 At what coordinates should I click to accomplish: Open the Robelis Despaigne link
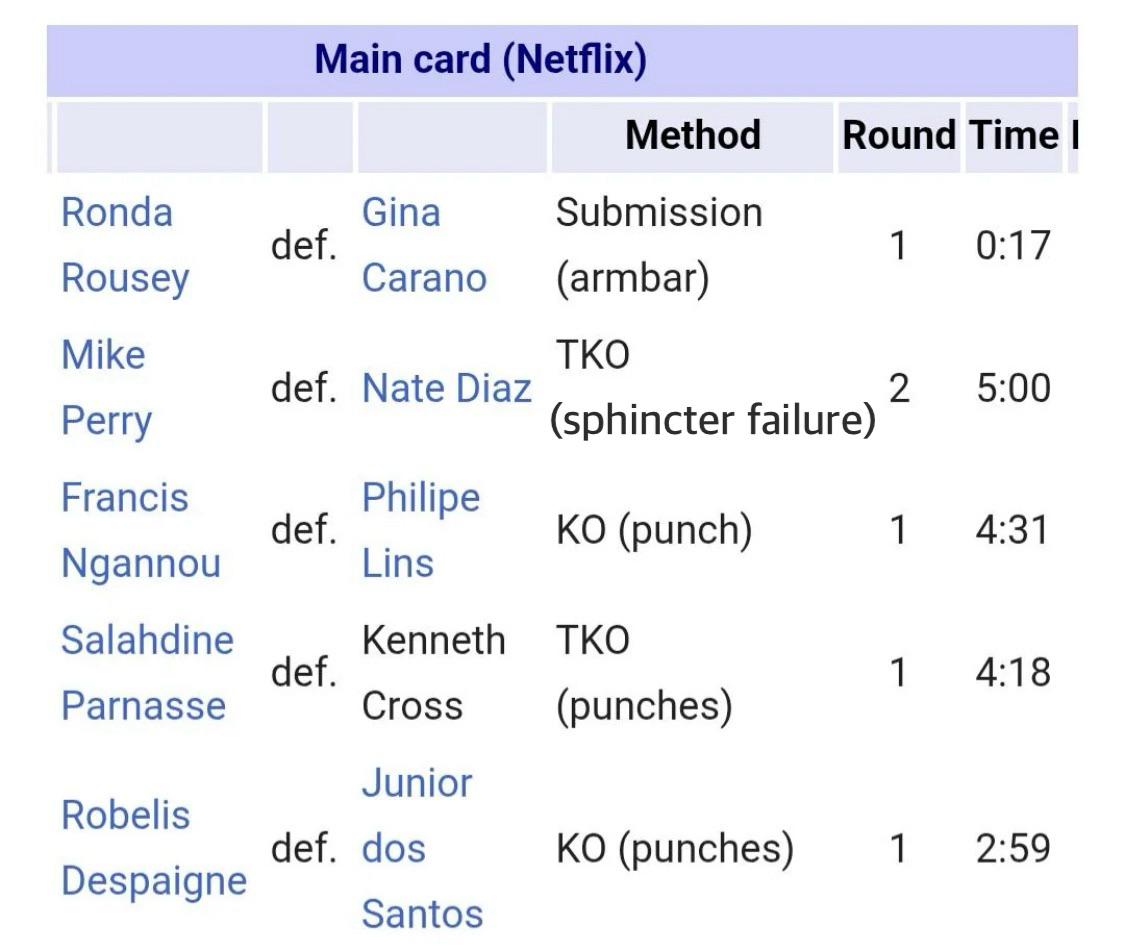(x=154, y=848)
